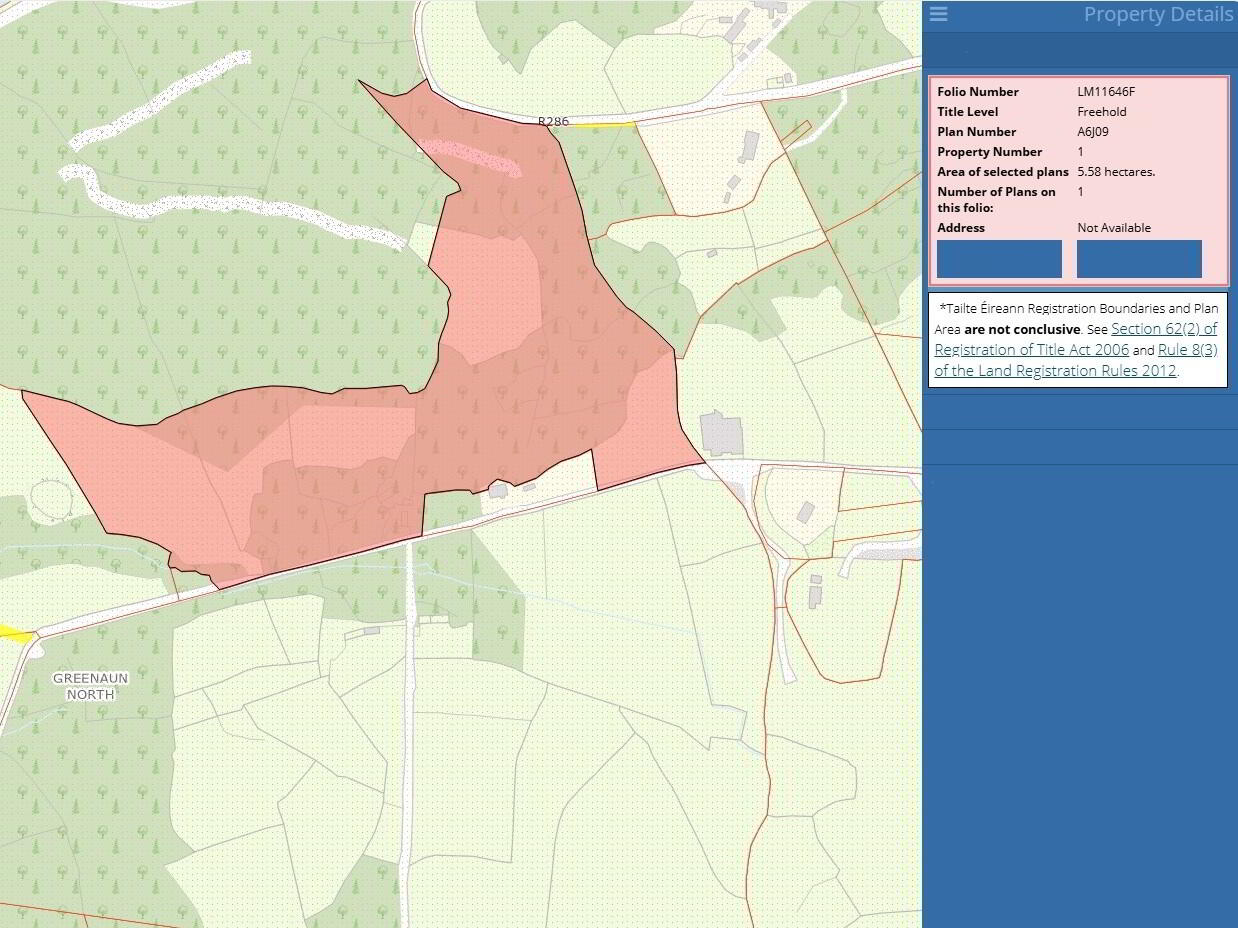Click the large grey building east of the parcel
This screenshot has width=1238, height=928.
coord(721,433)
